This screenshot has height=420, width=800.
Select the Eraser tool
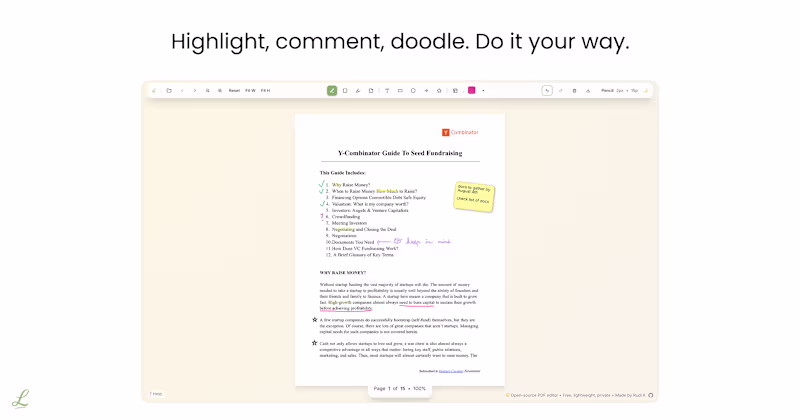(x=358, y=90)
